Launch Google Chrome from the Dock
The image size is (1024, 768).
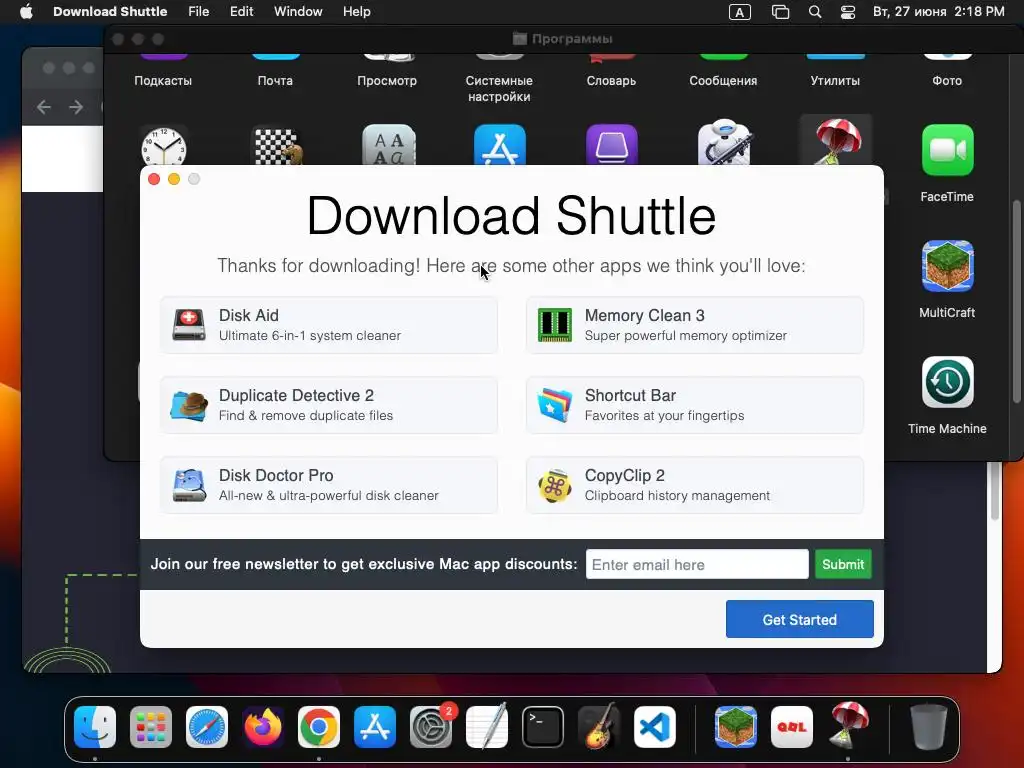pos(319,726)
